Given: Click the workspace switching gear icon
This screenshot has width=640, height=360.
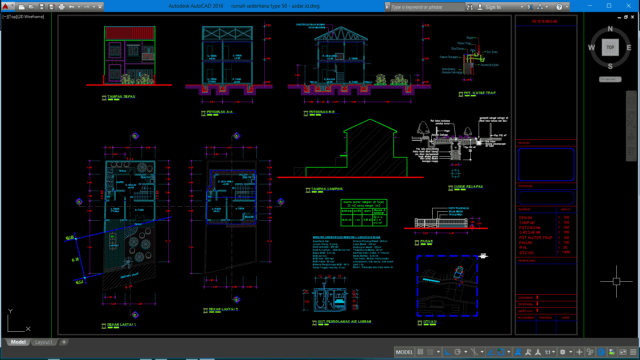Looking at the screenshot, I should tap(563, 352).
